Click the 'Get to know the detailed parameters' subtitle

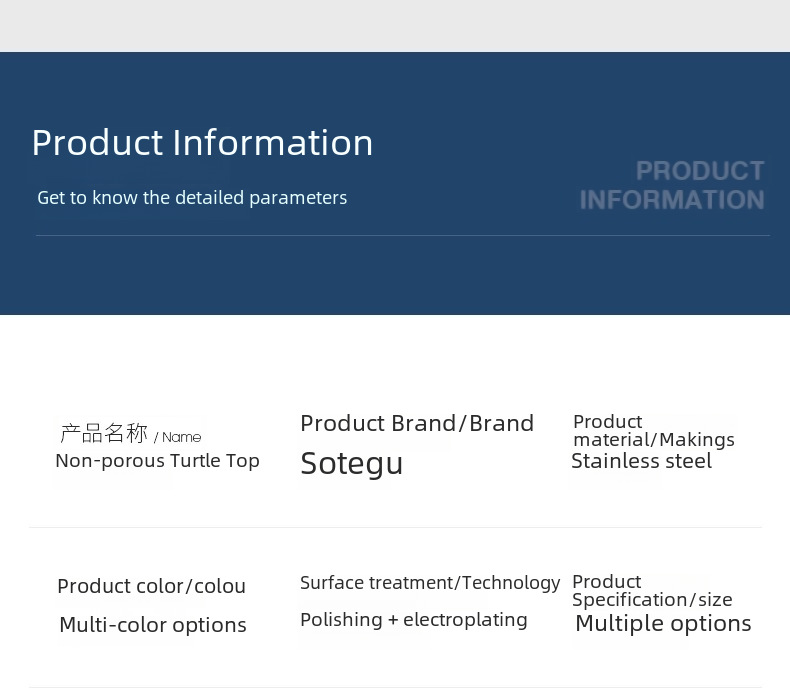point(192,198)
